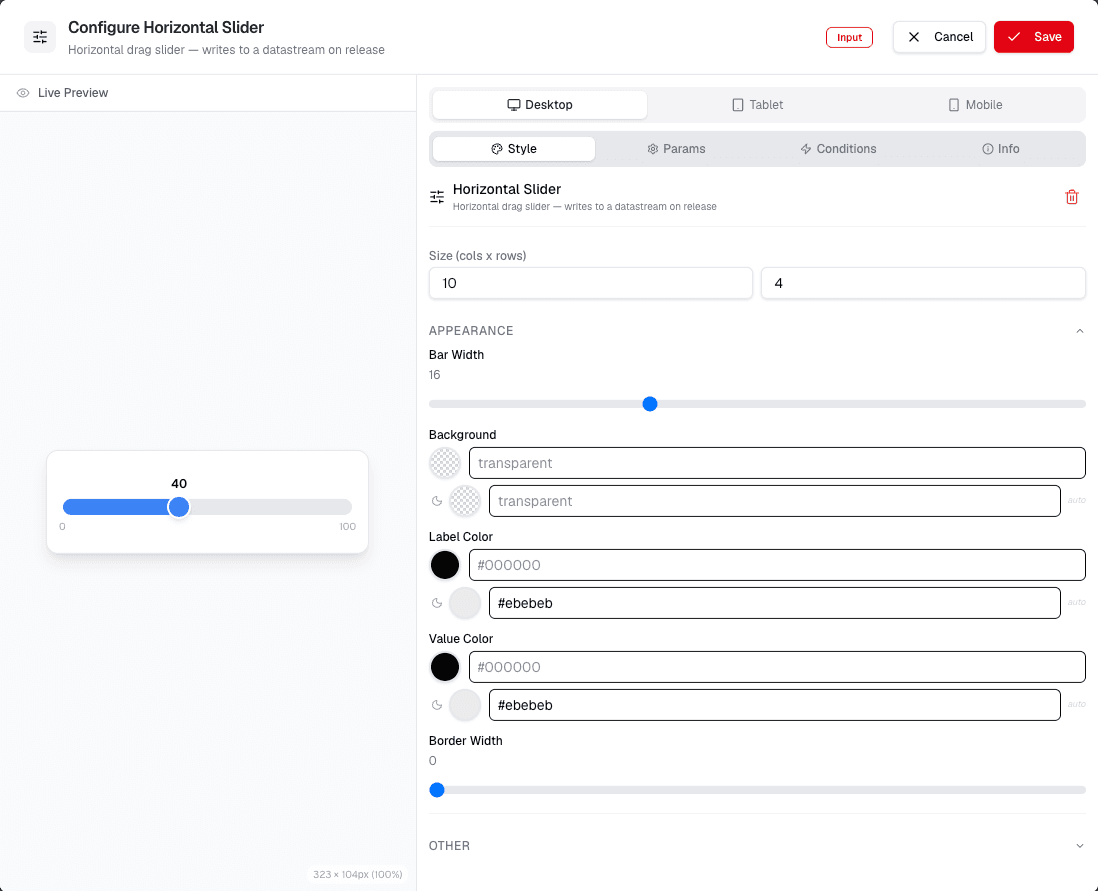Image resolution: width=1098 pixels, height=891 pixels.
Task: Click the moon icon in the Background dark row
Action: (x=437, y=501)
